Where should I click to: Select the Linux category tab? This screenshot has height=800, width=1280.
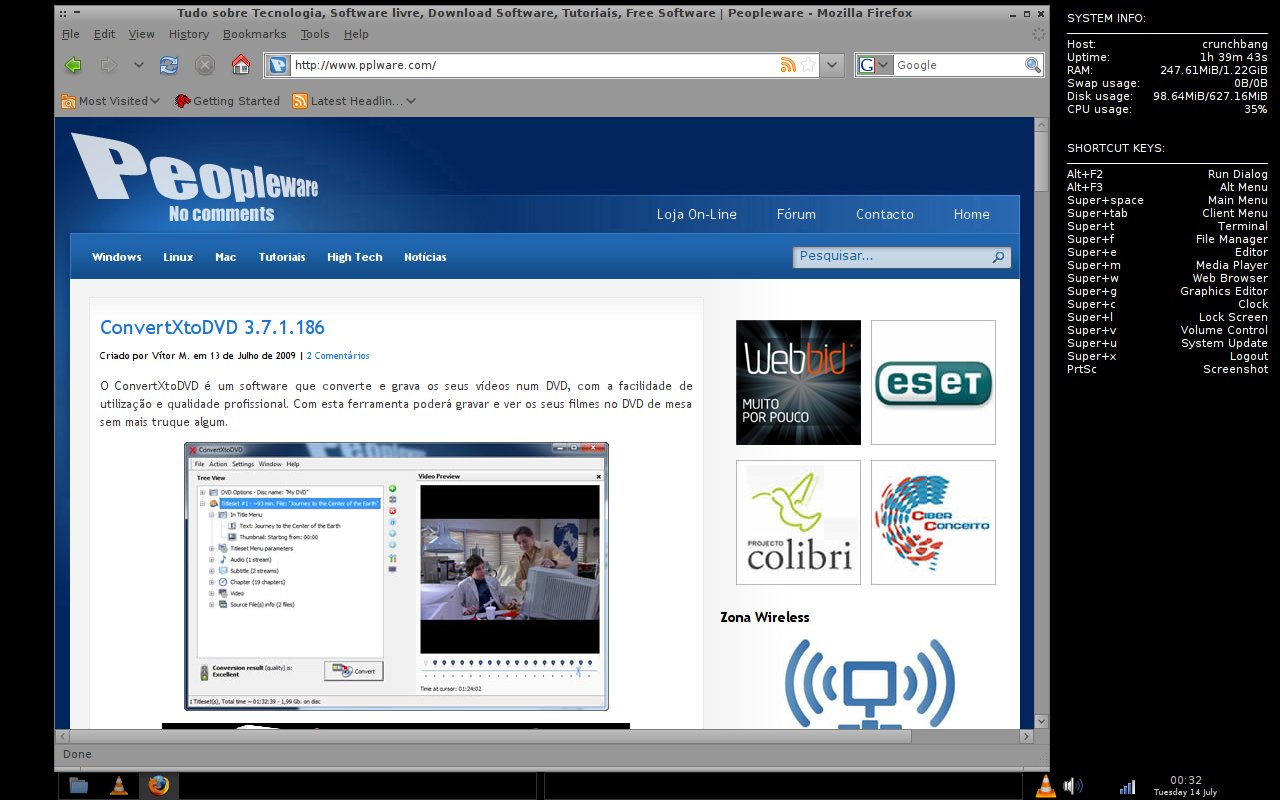(x=178, y=257)
